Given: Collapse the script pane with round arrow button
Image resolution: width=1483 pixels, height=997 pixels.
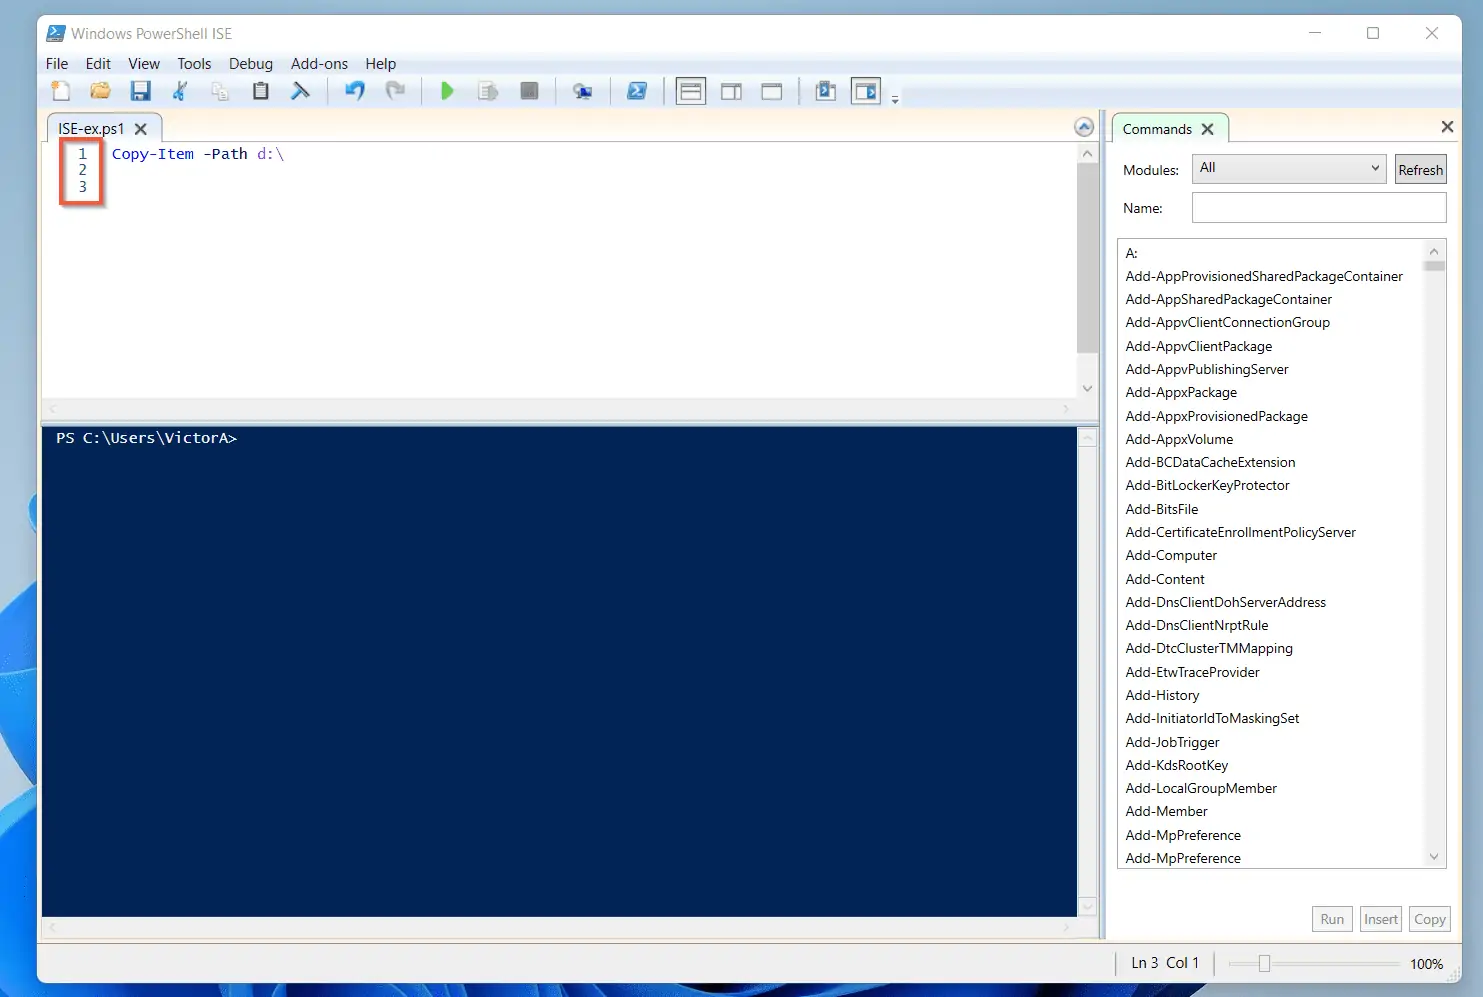Looking at the screenshot, I should pos(1084,127).
